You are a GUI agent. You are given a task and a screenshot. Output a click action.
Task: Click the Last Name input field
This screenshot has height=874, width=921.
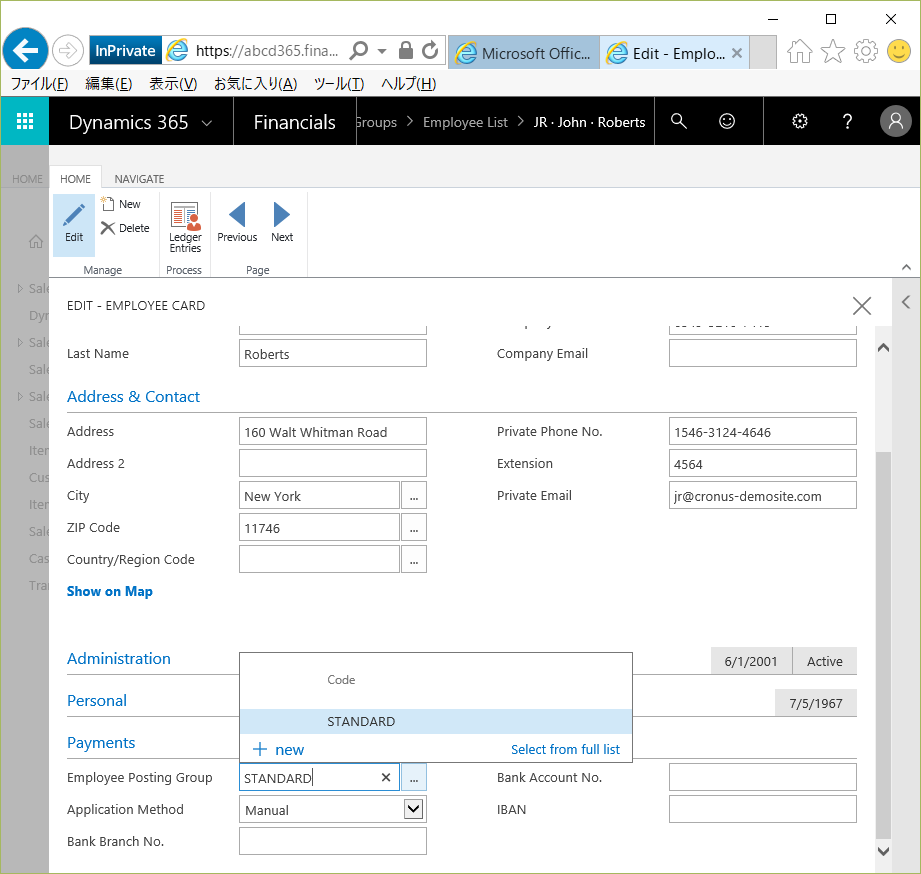[332, 354]
